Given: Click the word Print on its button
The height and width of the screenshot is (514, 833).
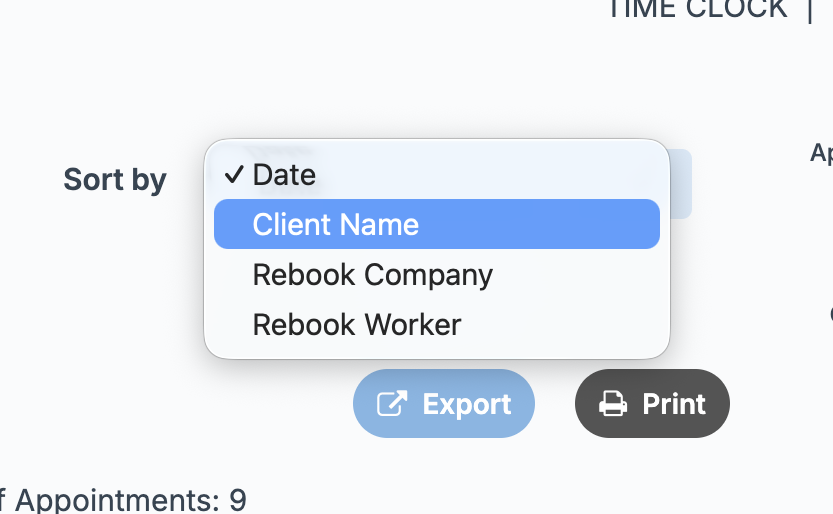Looking at the screenshot, I should click(674, 404).
